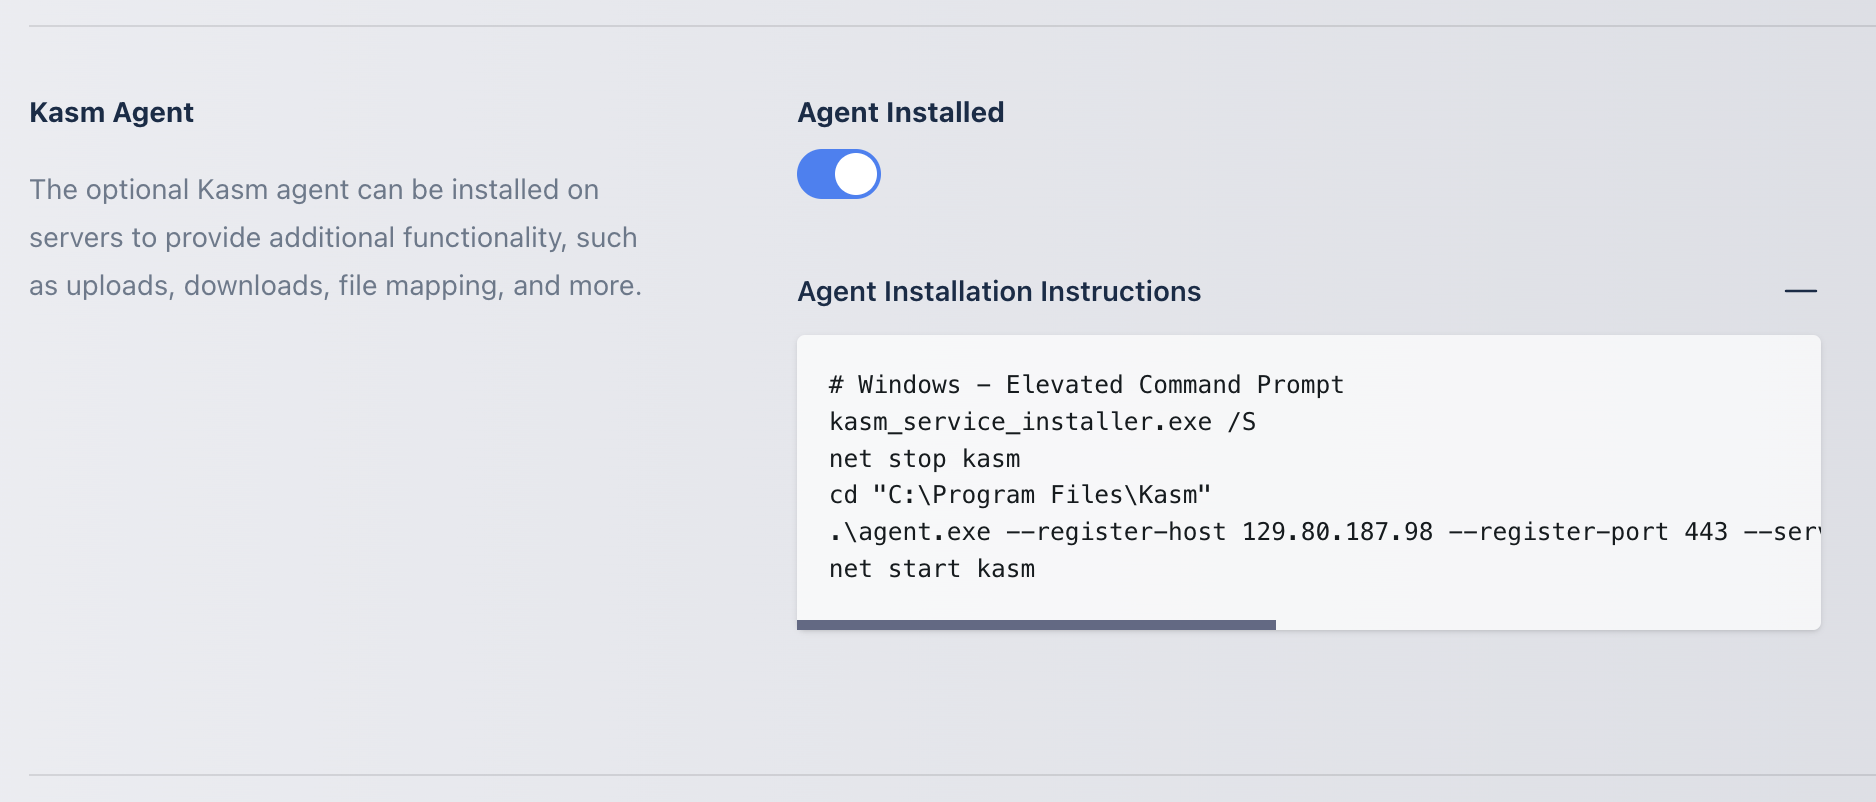The width and height of the screenshot is (1876, 802).
Task: Click the .\agent.exe command at line start
Action: [909, 532]
